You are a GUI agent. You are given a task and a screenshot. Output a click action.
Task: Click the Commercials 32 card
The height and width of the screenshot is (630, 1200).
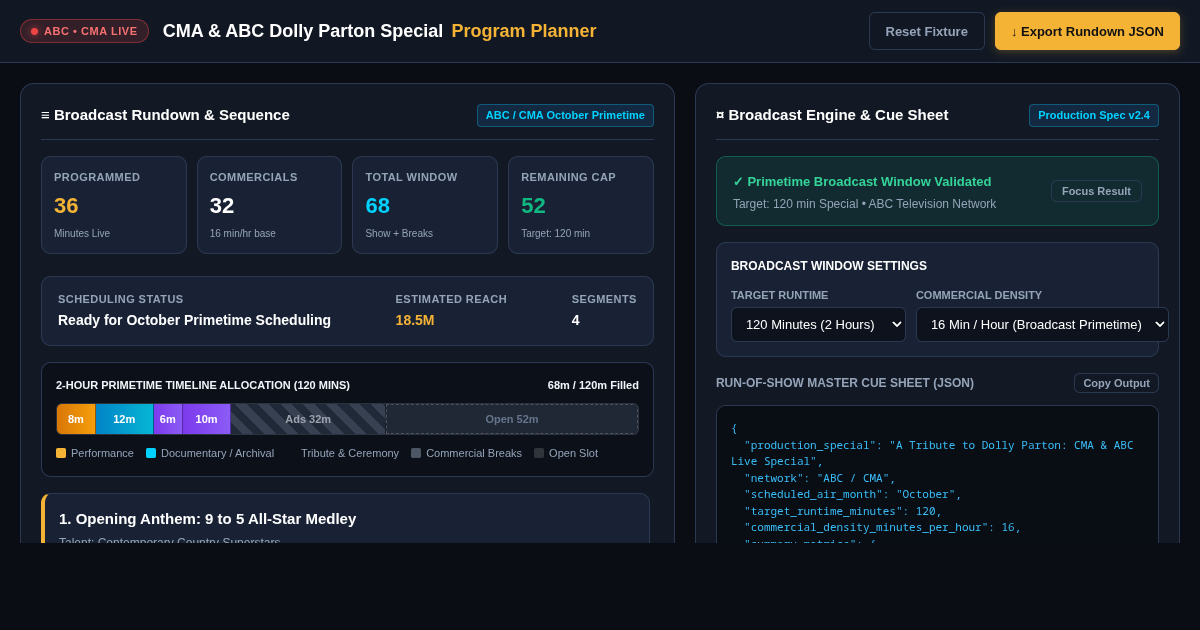tap(269, 205)
